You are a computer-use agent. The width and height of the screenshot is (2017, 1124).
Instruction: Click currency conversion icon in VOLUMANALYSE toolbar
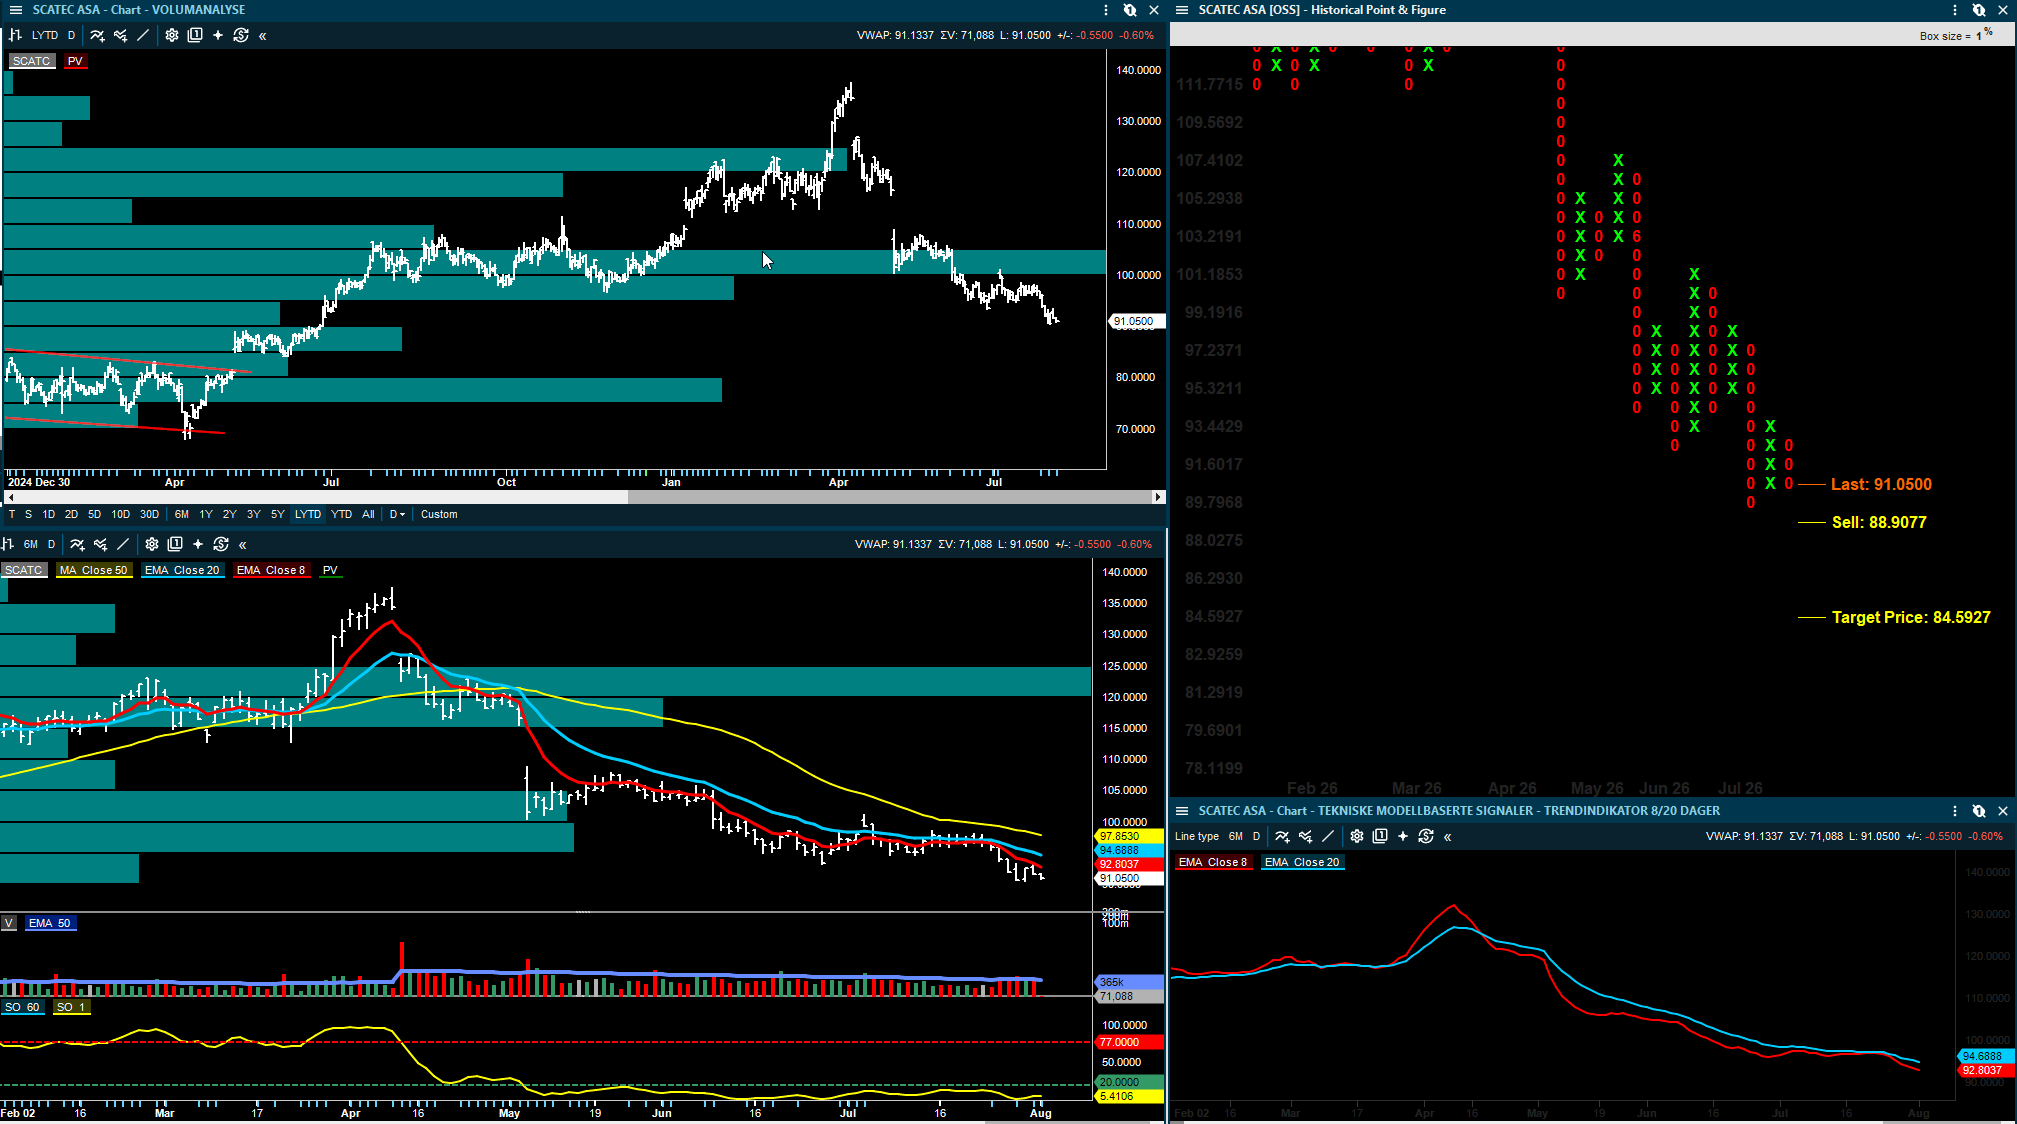241,35
